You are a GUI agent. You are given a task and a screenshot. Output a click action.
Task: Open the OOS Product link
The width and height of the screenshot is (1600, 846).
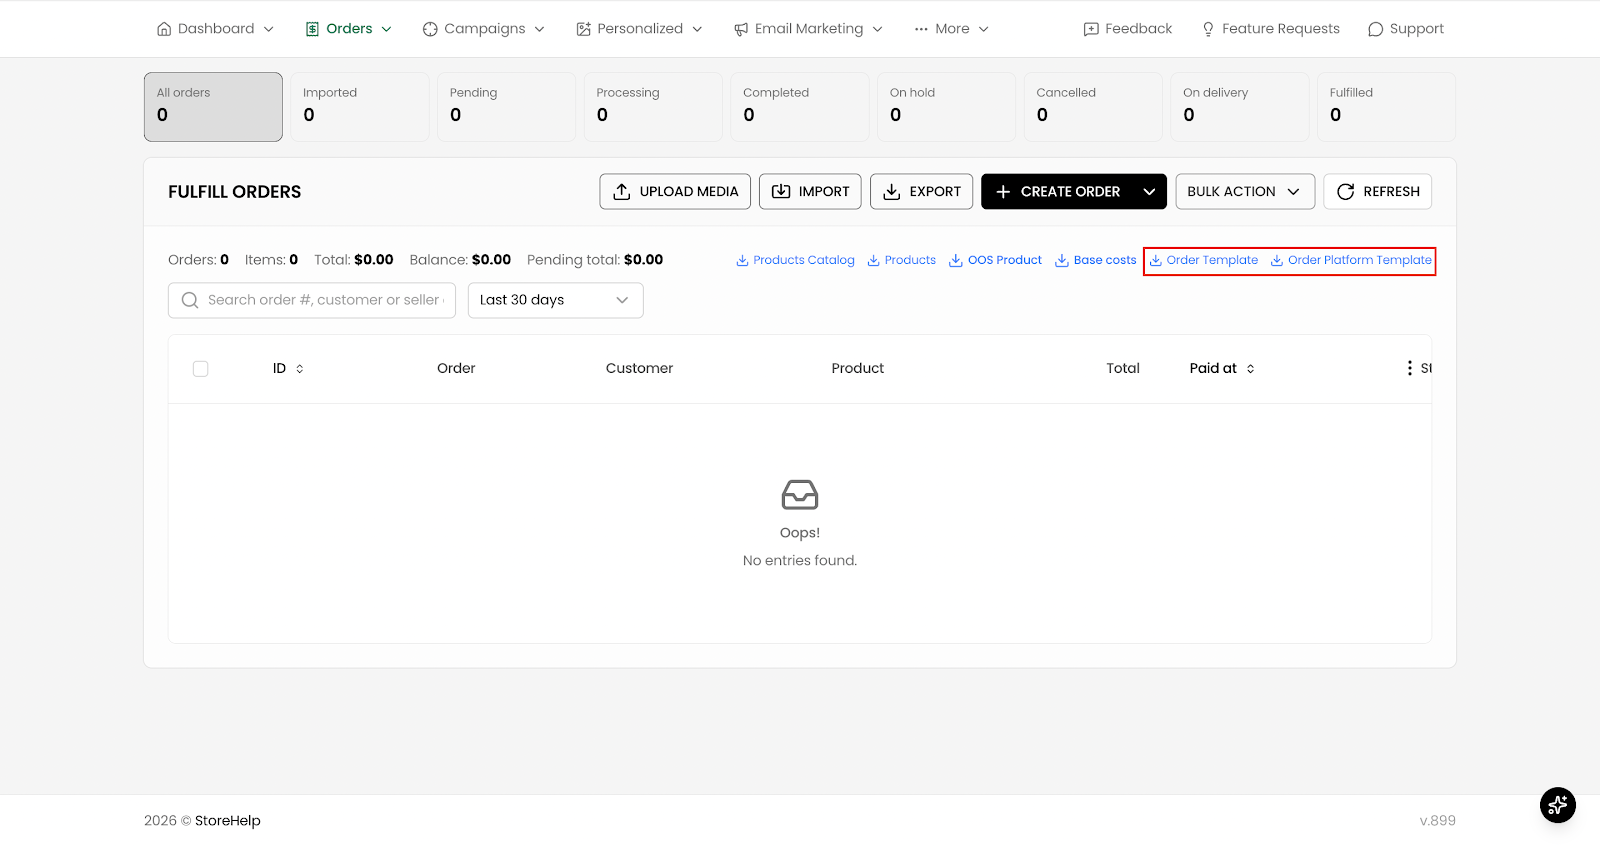[x=996, y=260]
